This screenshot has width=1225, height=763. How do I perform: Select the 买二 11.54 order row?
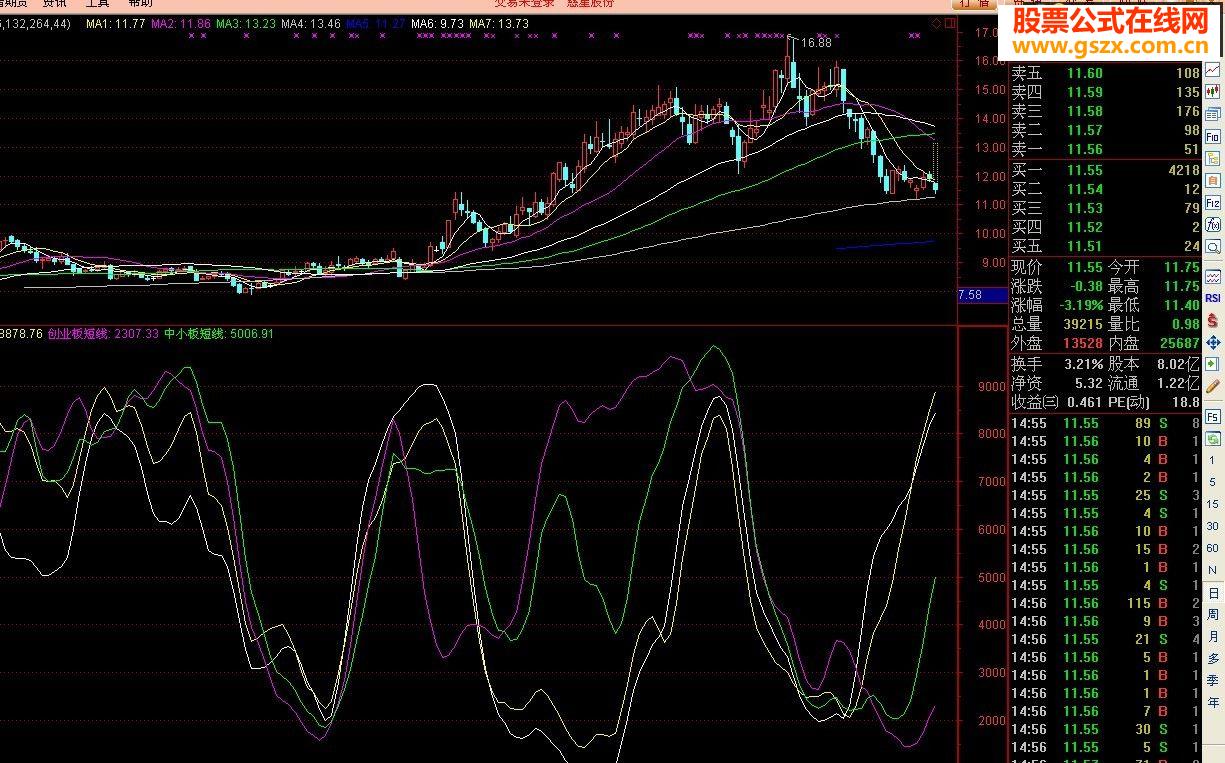click(x=1105, y=189)
